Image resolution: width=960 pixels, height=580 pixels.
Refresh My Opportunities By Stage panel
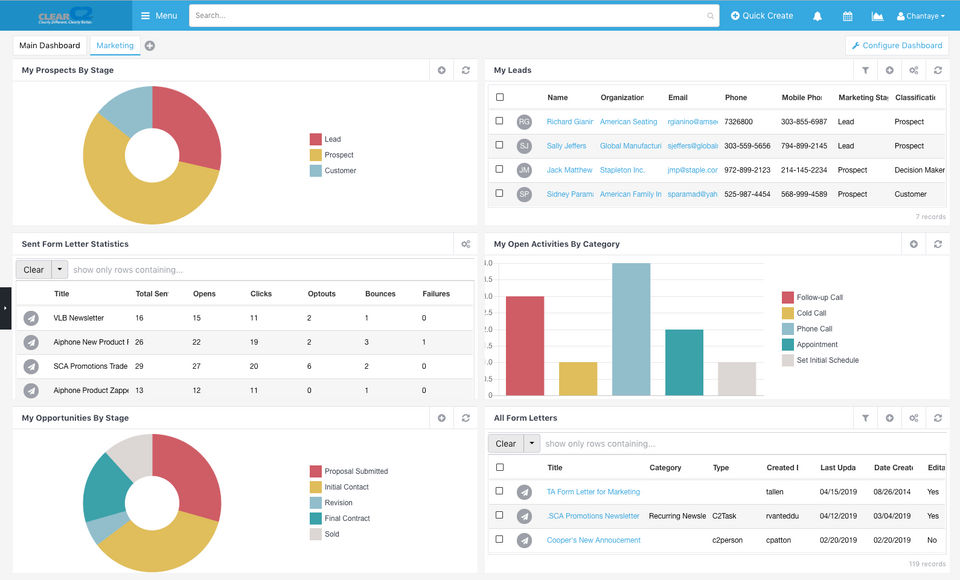465,418
